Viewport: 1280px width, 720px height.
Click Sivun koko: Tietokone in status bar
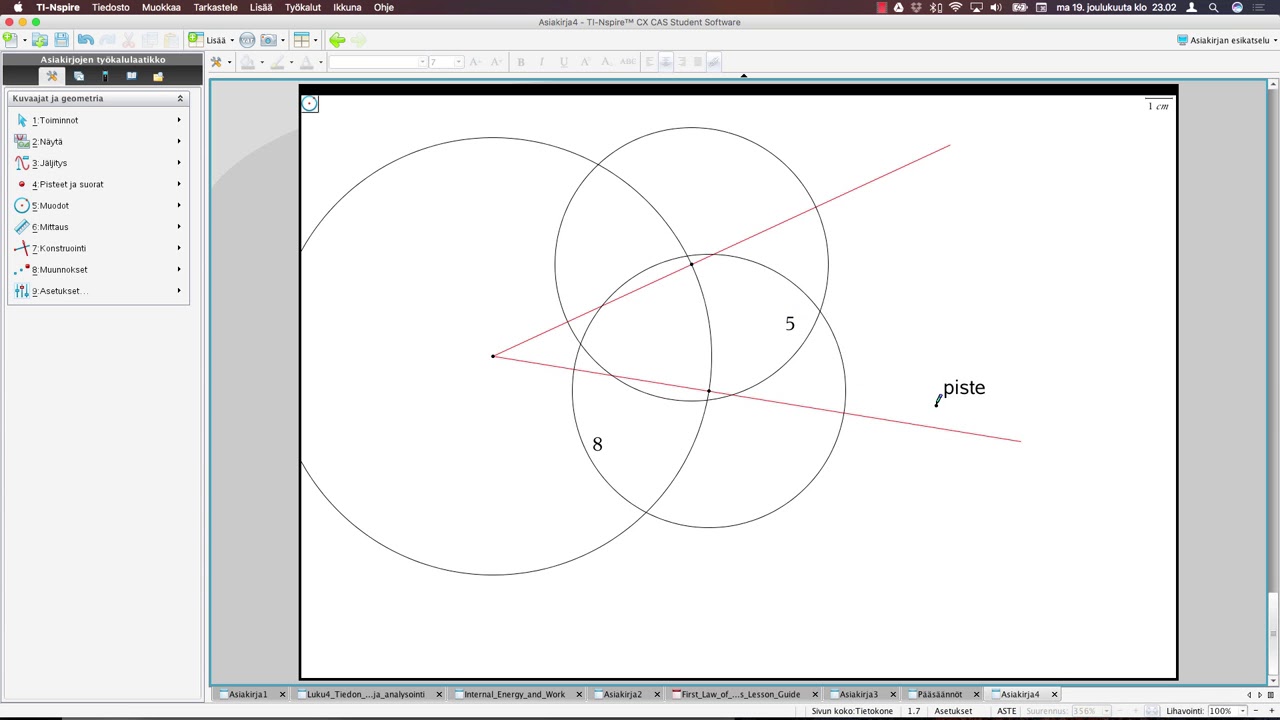pos(852,711)
